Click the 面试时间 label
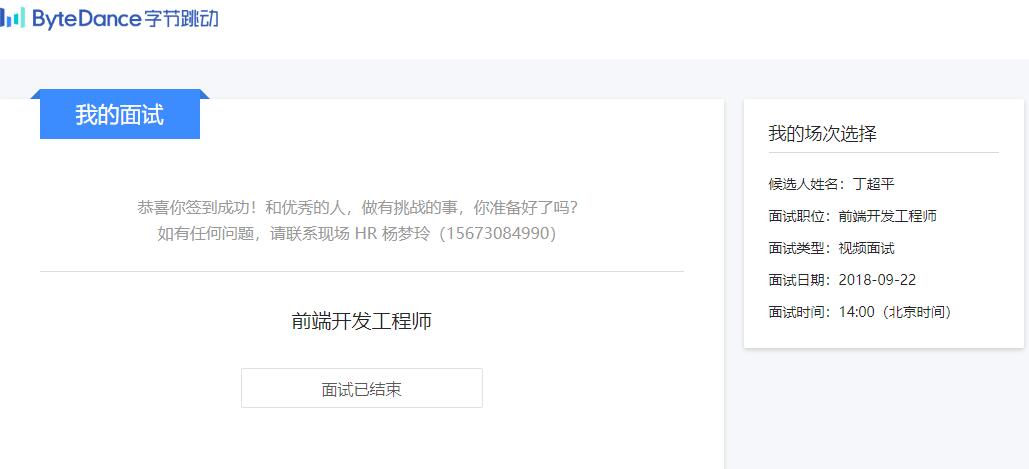This screenshot has height=469, width=1029. pyautogui.click(x=800, y=313)
